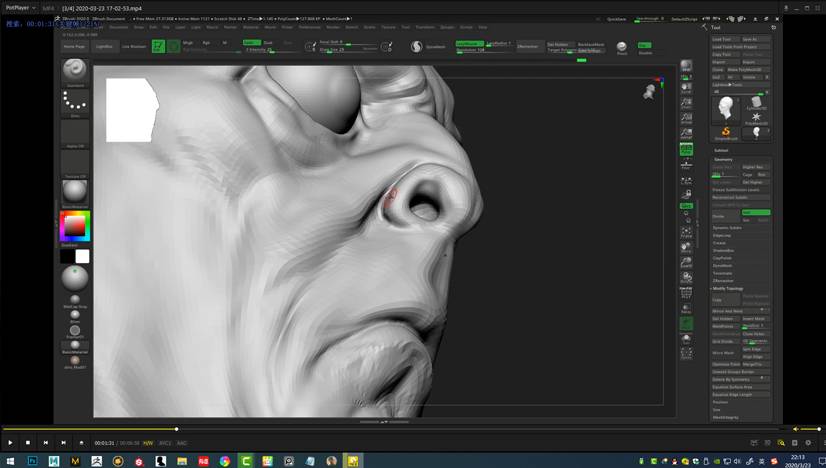
Task: Click the Frame mesh icon
Action: pos(686,232)
